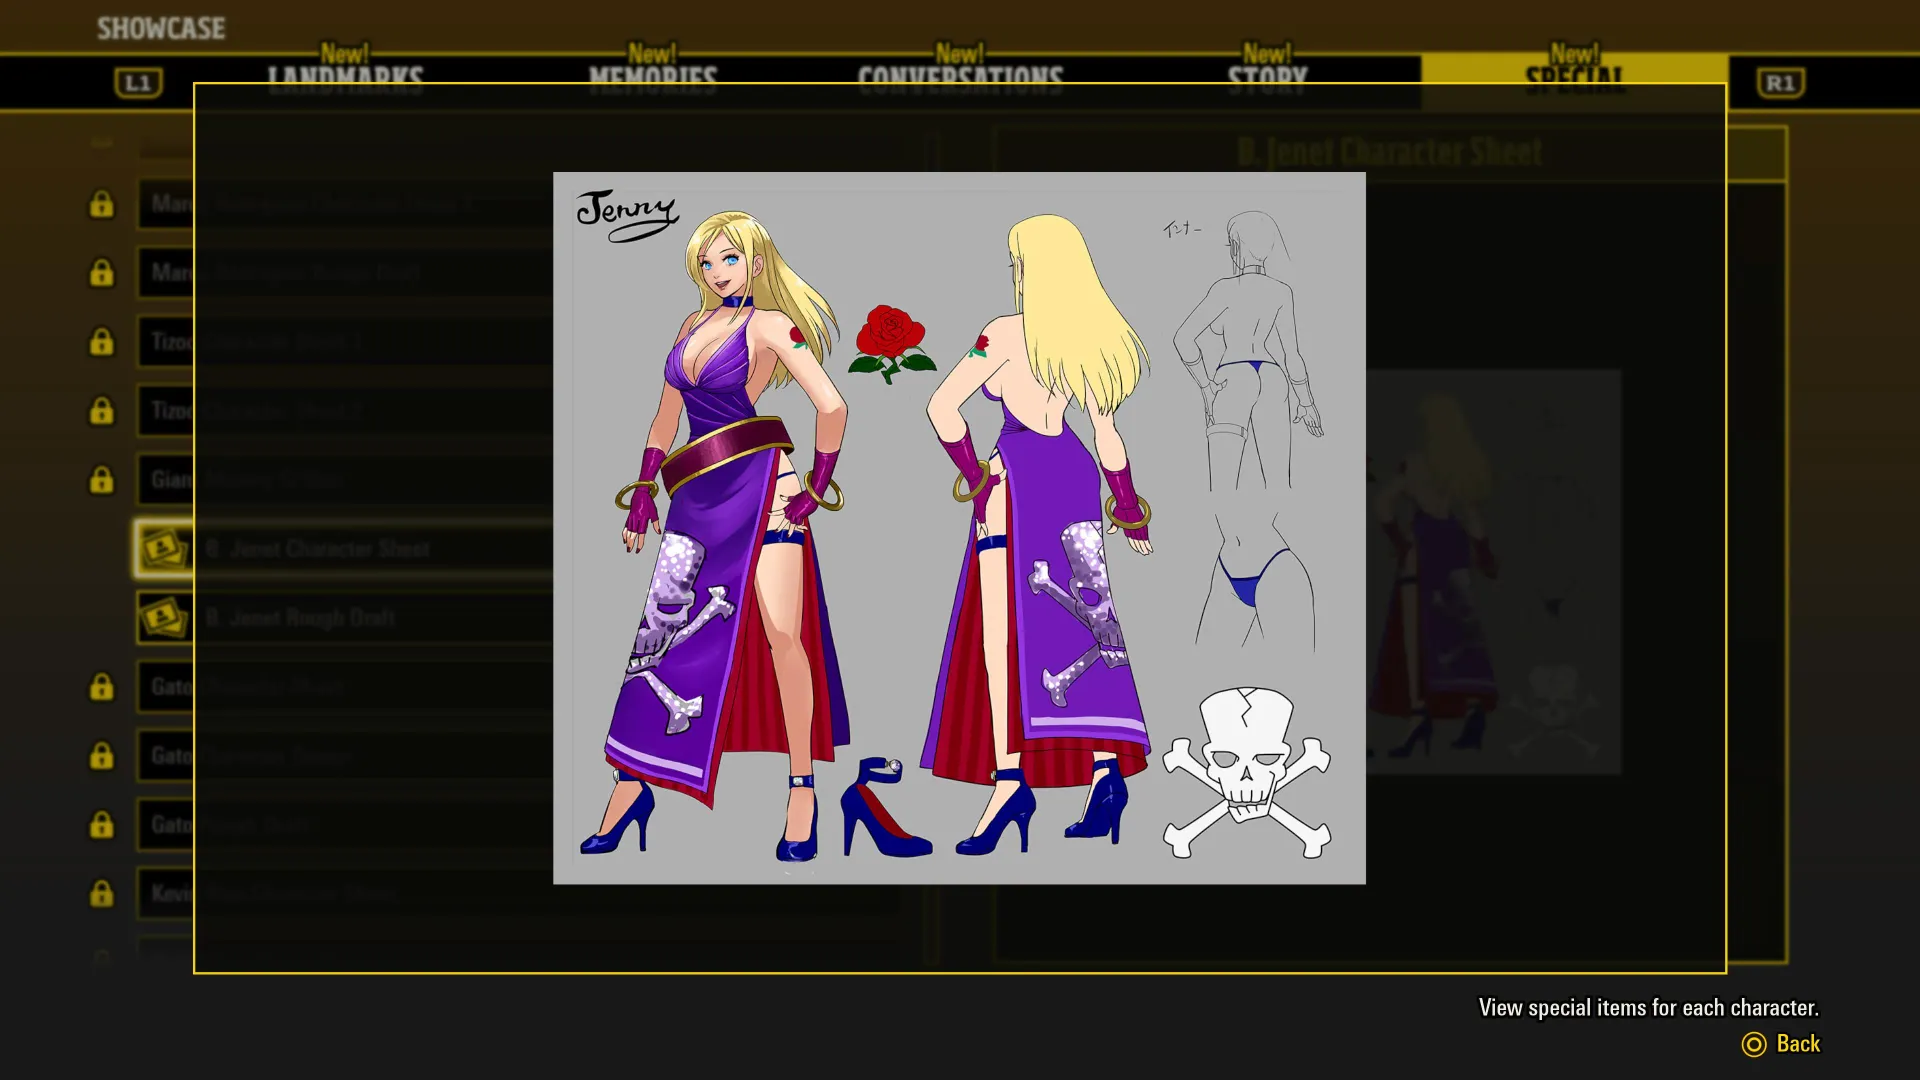The width and height of the screenshot is (1920, 1080).
Task: Click the lock icon next to the Kevin entry
Action: [103, 894]
